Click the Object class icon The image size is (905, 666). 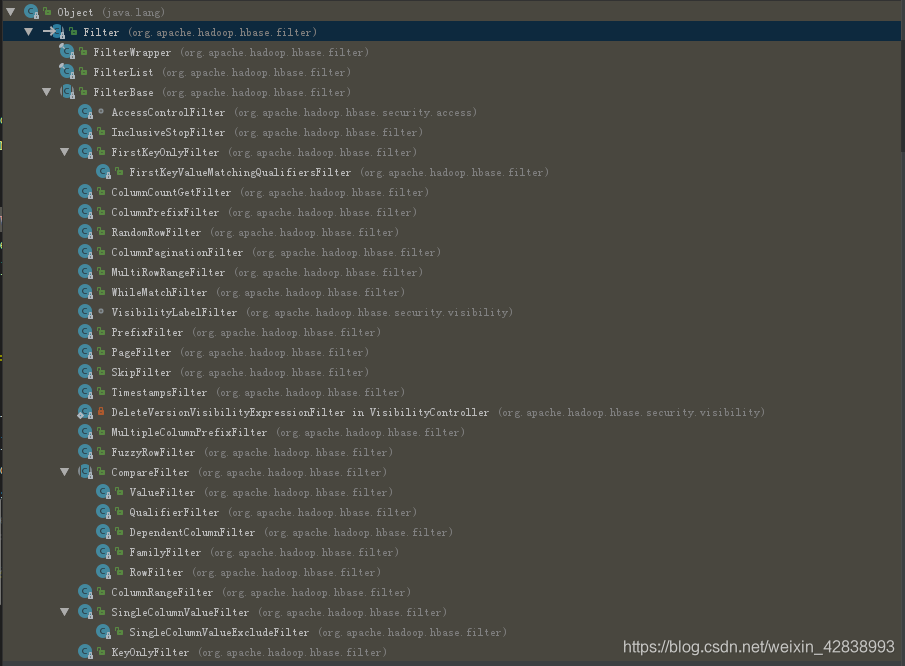tap(32, 12)
